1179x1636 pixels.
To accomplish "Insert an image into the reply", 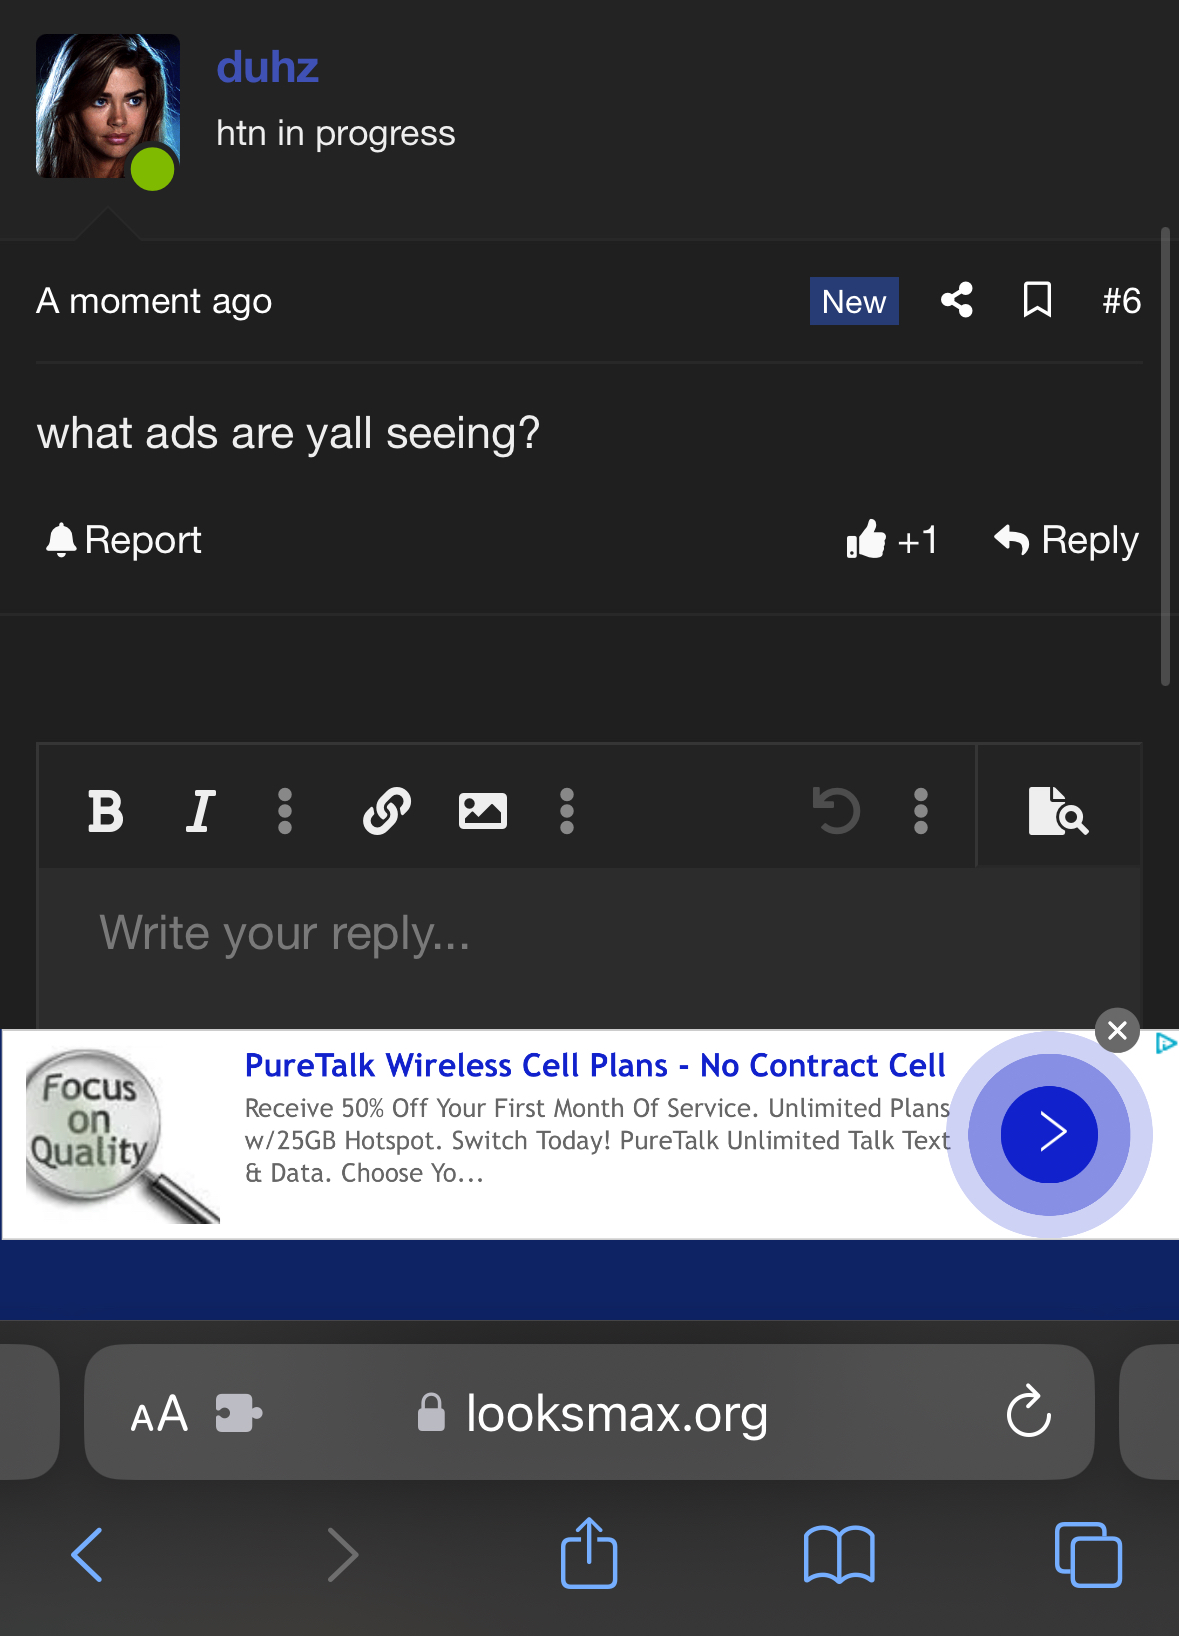I will (483, 811).
